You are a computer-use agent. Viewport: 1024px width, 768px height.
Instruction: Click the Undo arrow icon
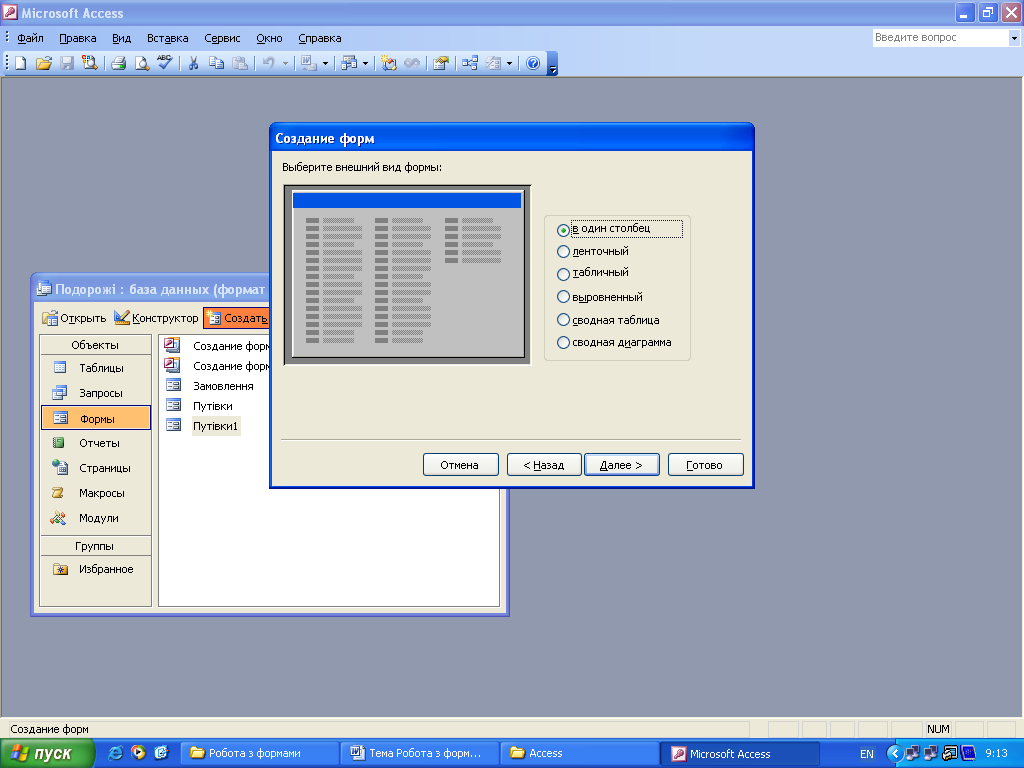click(268, 63)
